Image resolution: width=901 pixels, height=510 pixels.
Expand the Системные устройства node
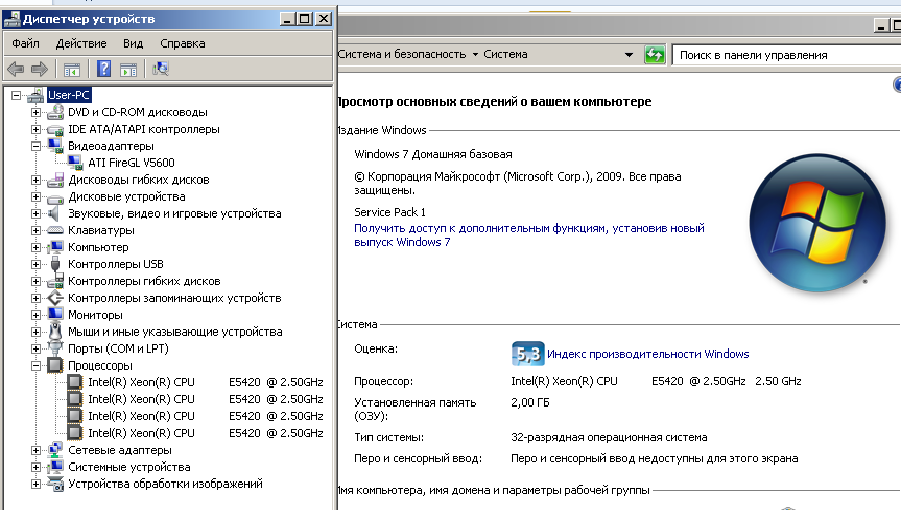36,467
